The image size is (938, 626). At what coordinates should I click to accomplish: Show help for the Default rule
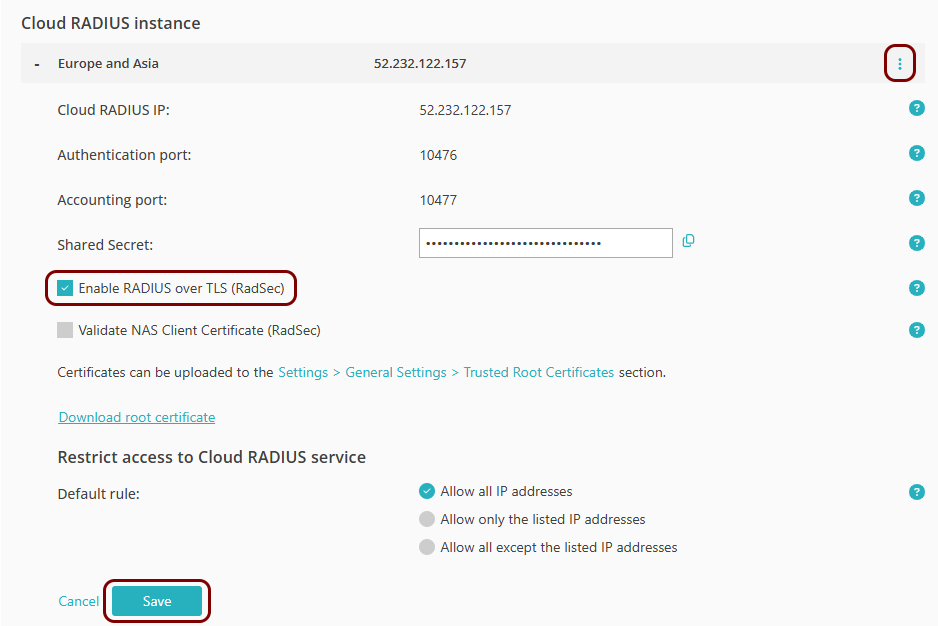click(916, 492)
